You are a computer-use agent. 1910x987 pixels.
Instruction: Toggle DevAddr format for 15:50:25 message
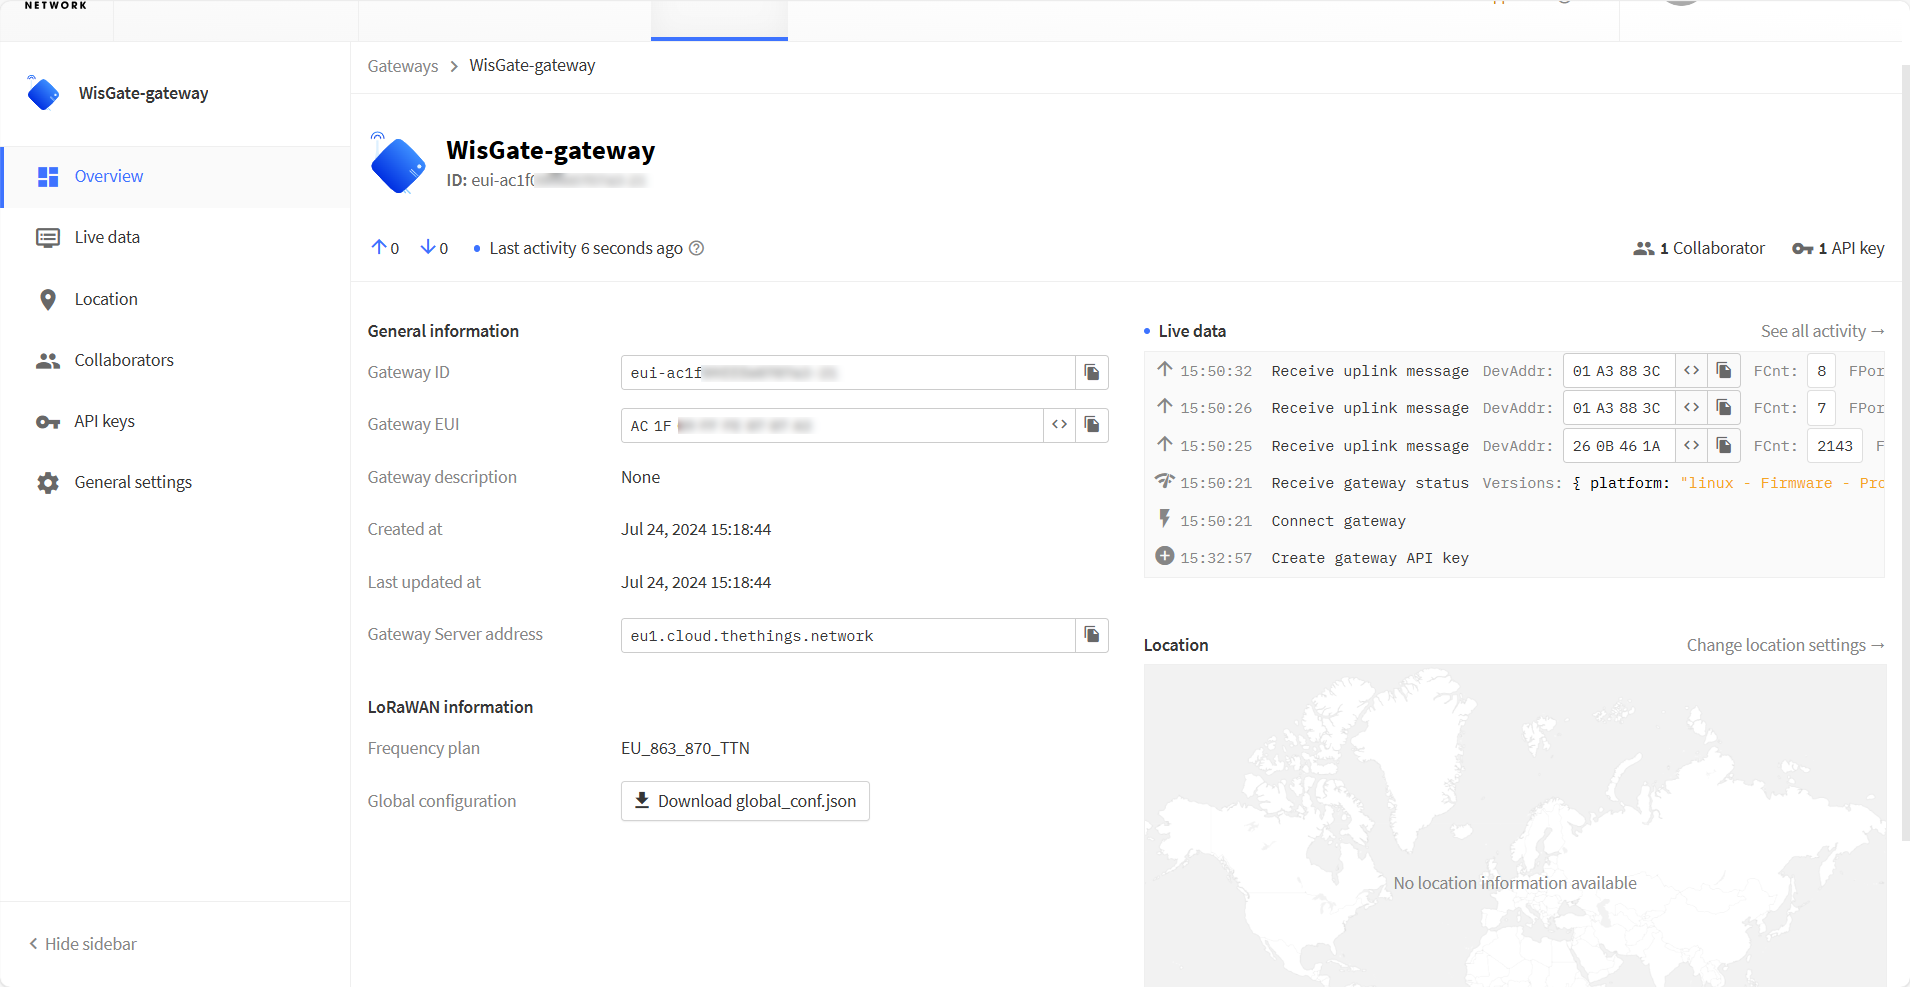(1691, 446)
